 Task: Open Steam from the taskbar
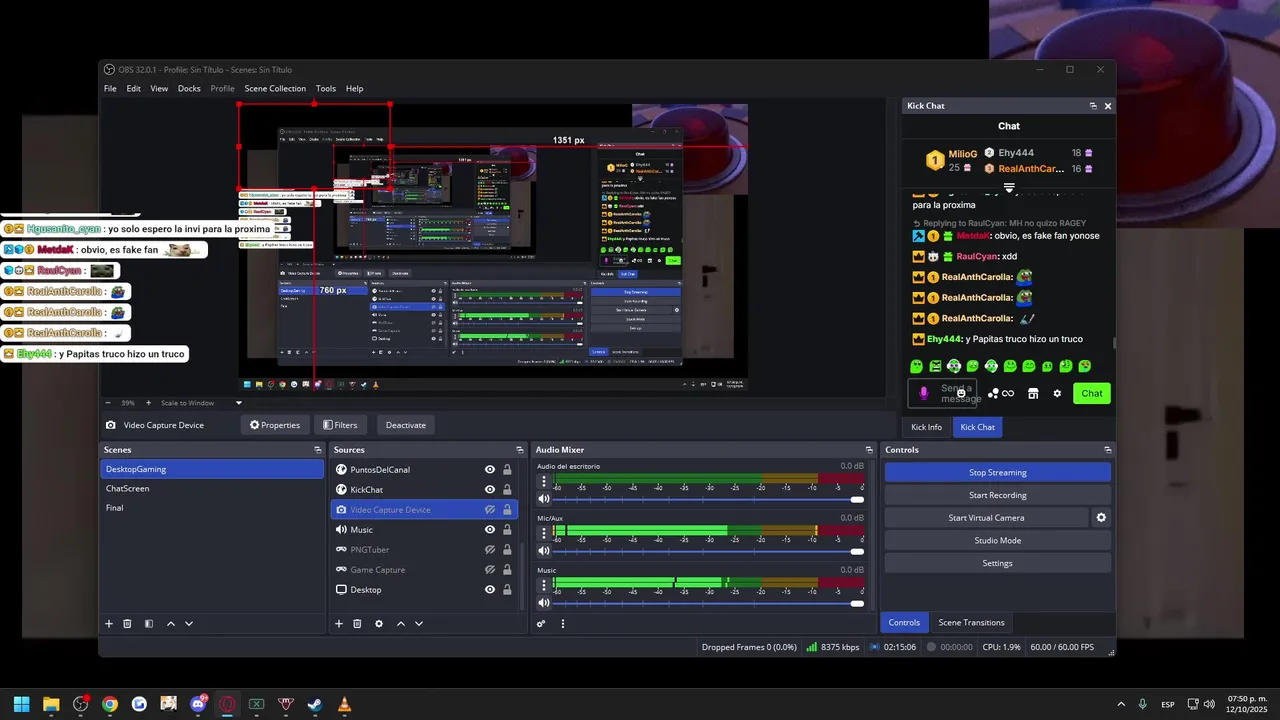coord(315,704)
